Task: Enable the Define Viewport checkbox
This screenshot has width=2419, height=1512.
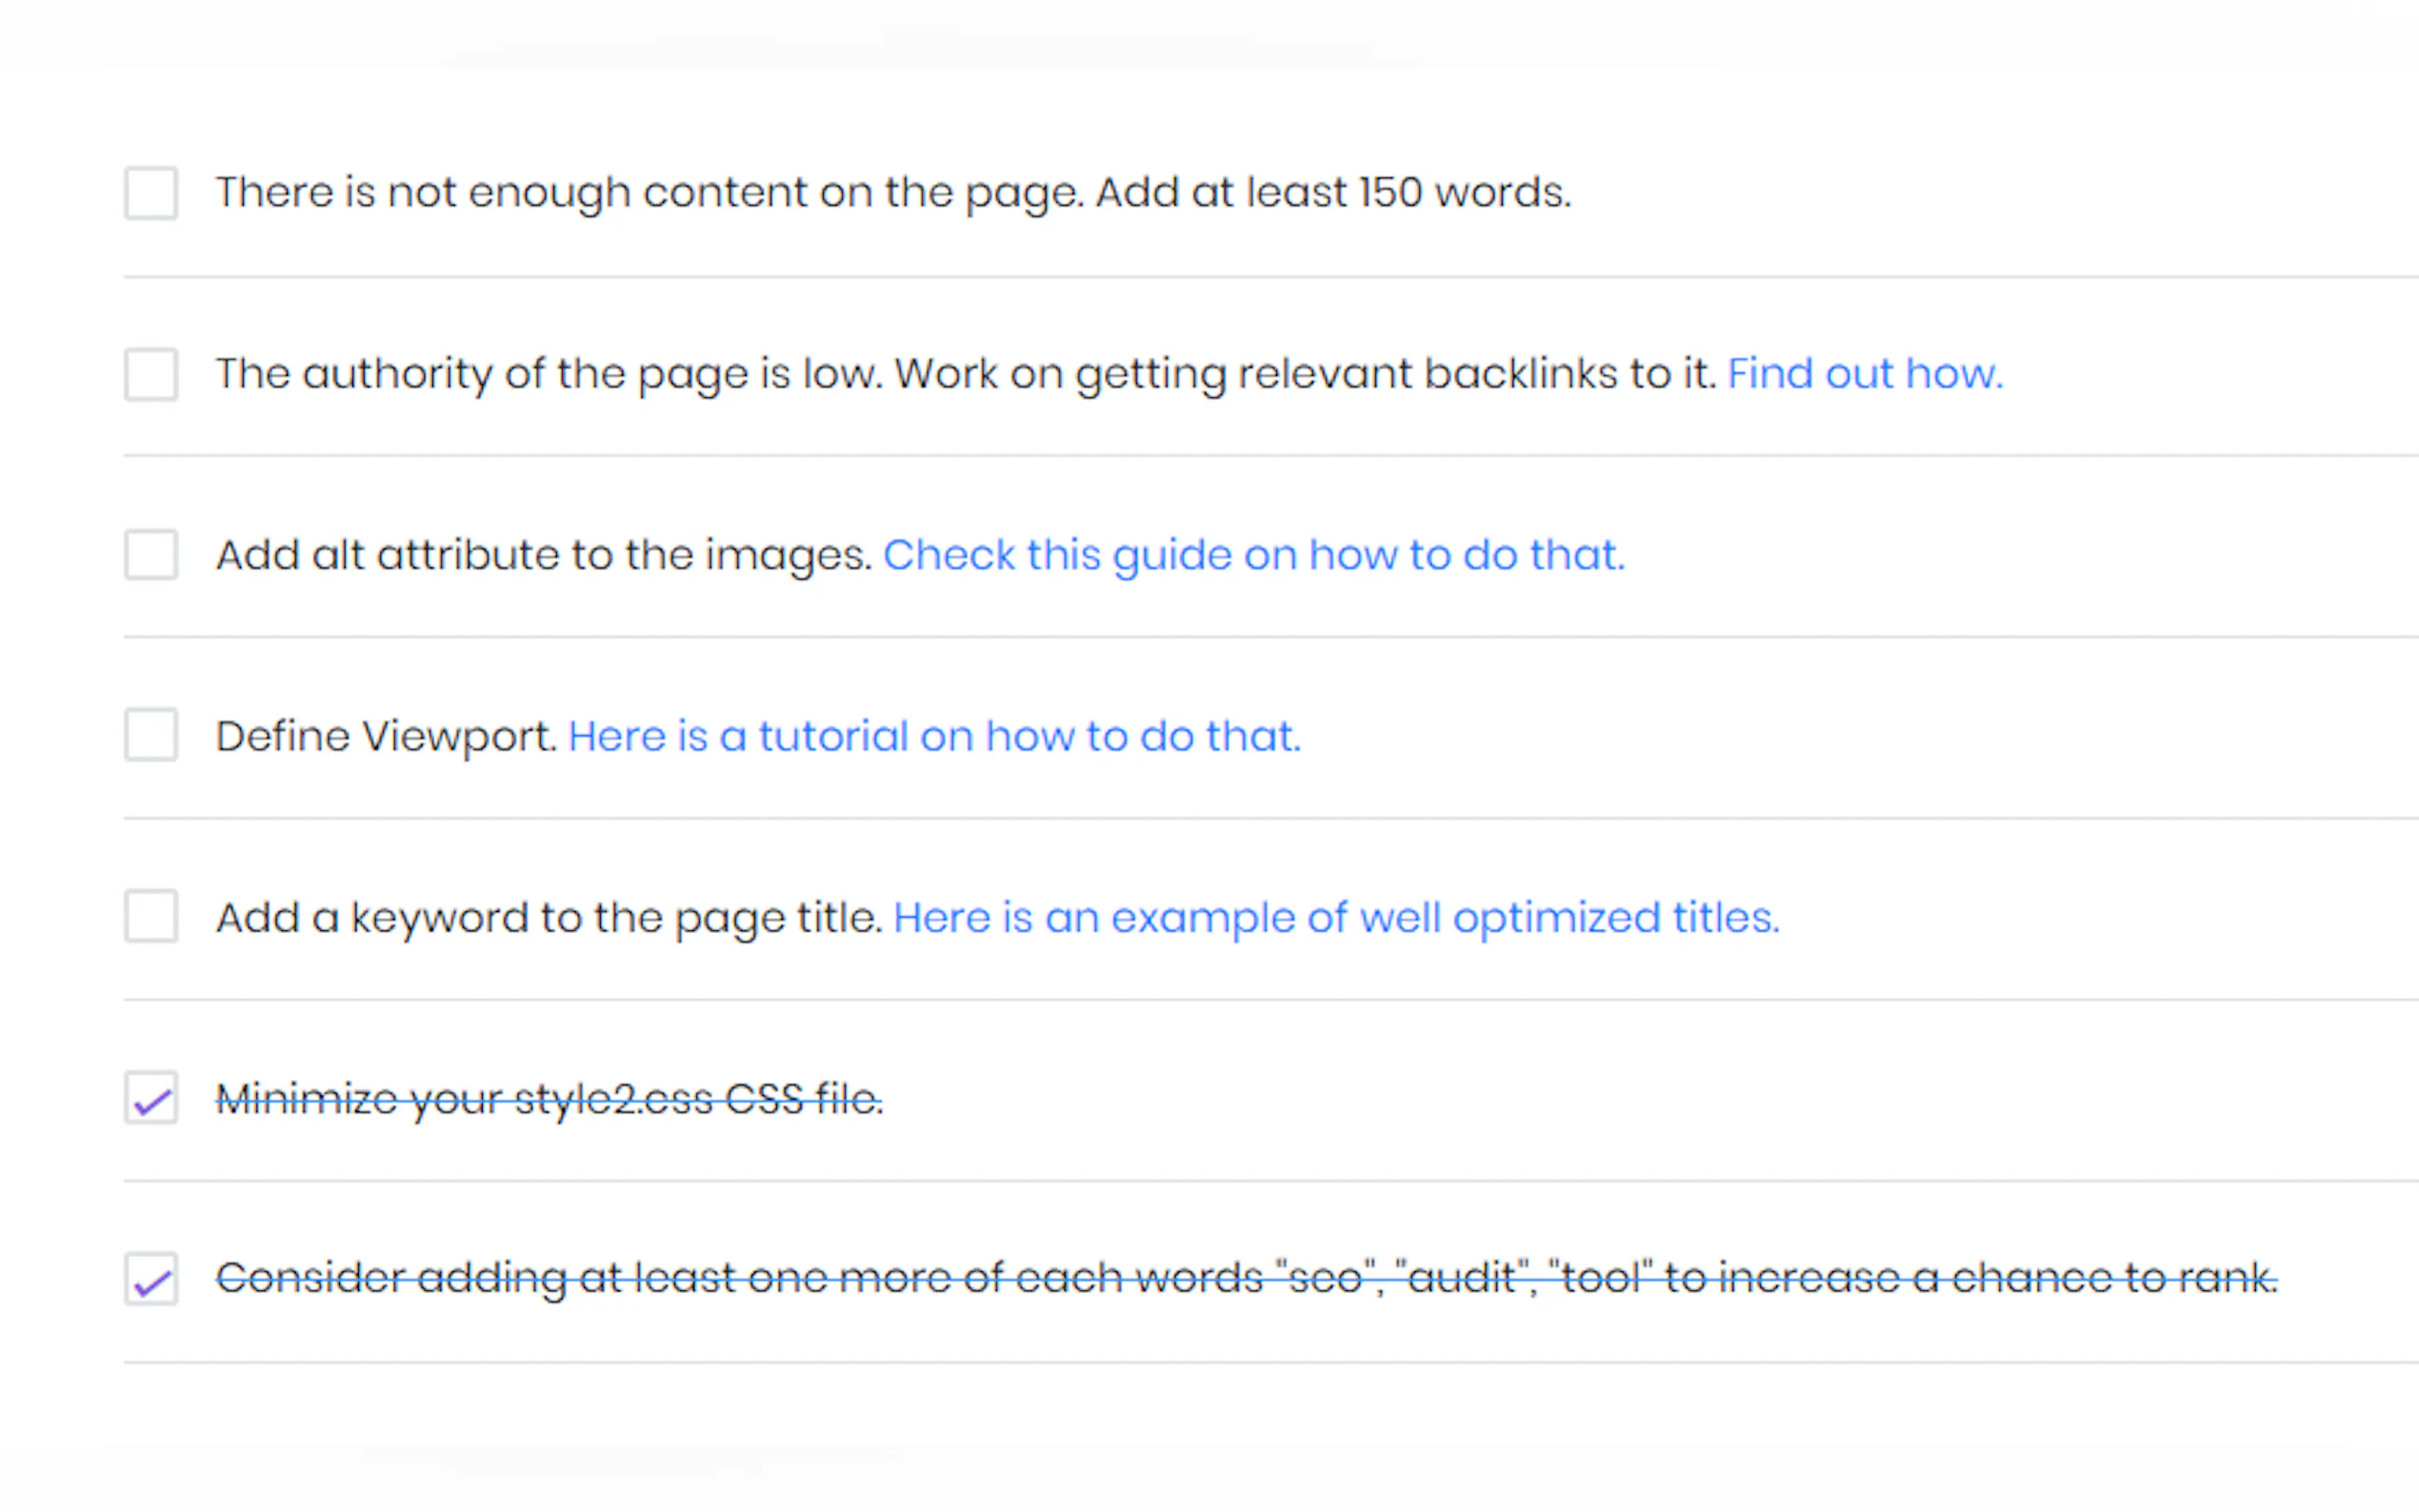Action: [151, 736]
